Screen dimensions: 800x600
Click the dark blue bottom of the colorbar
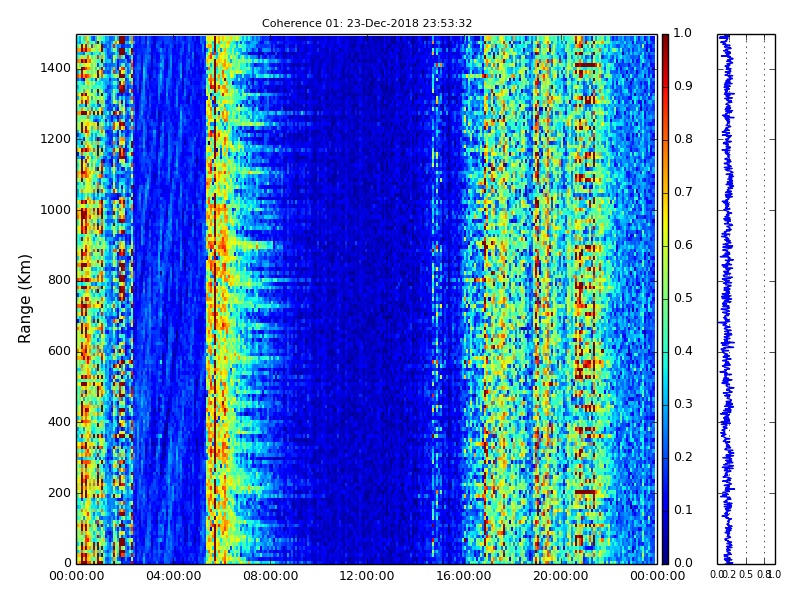[665, 554]
